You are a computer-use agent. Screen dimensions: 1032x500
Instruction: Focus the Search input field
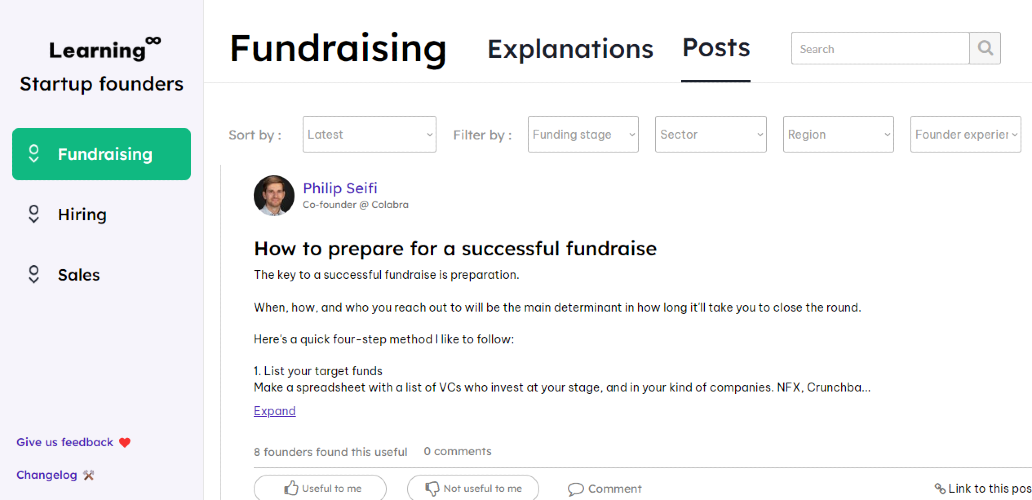880,48
